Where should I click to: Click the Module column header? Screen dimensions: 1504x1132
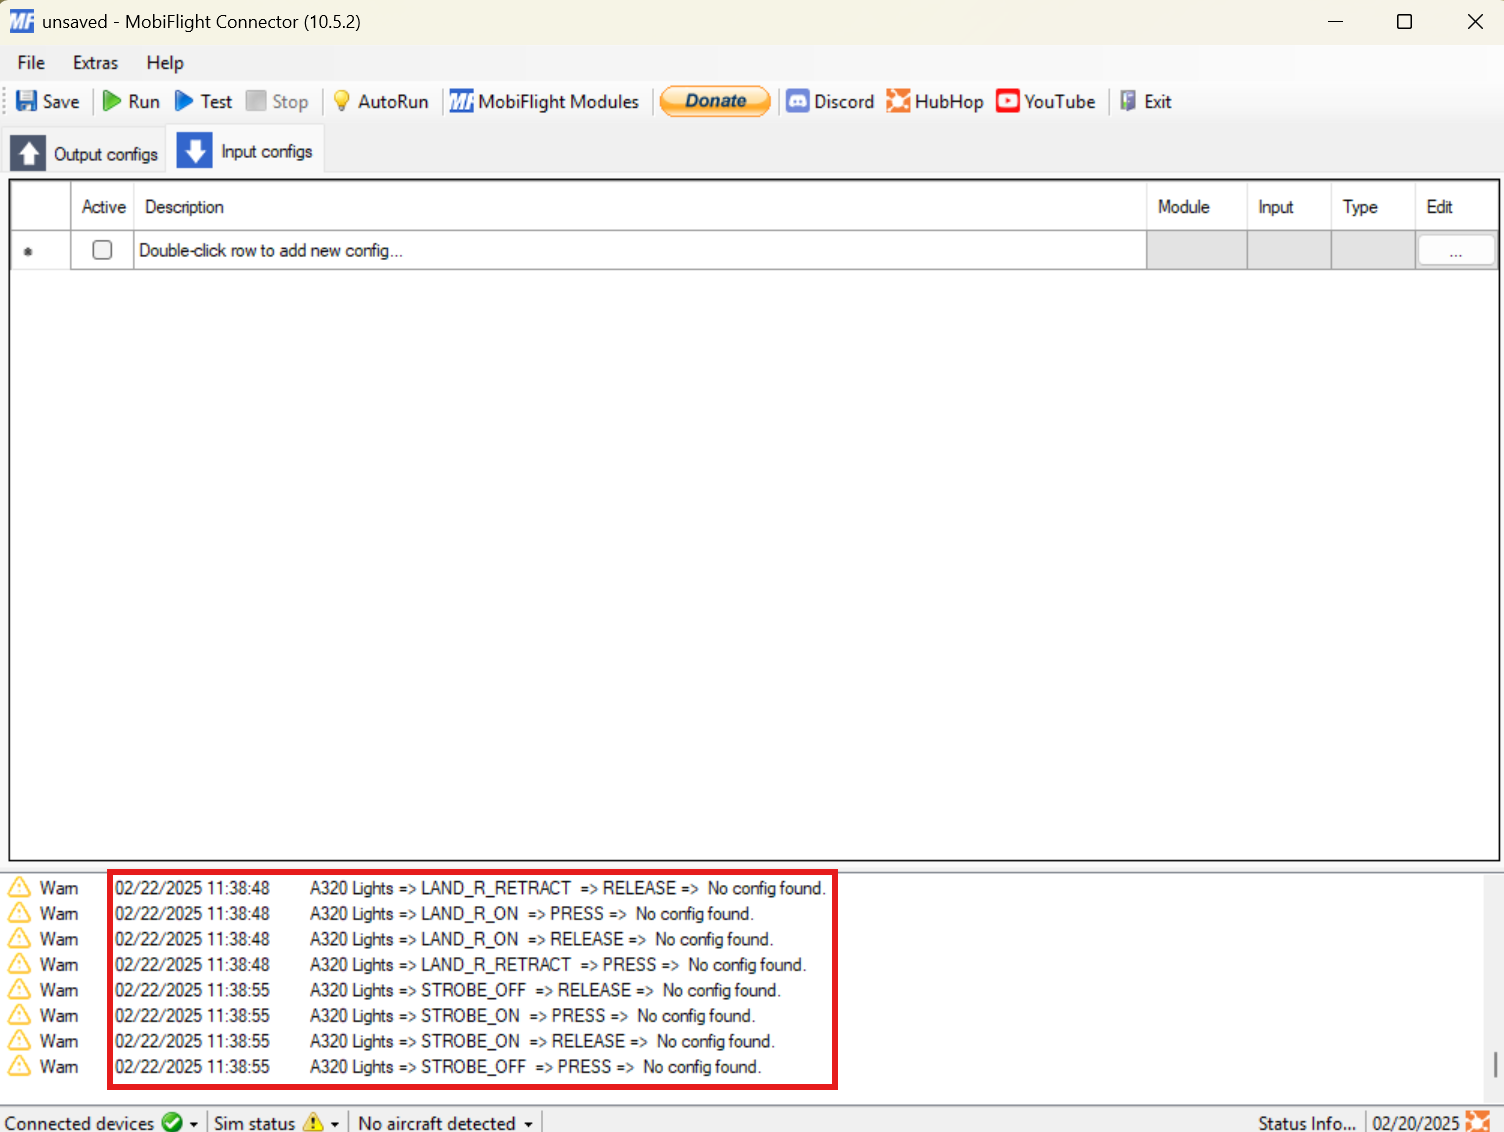(1196, 207)
